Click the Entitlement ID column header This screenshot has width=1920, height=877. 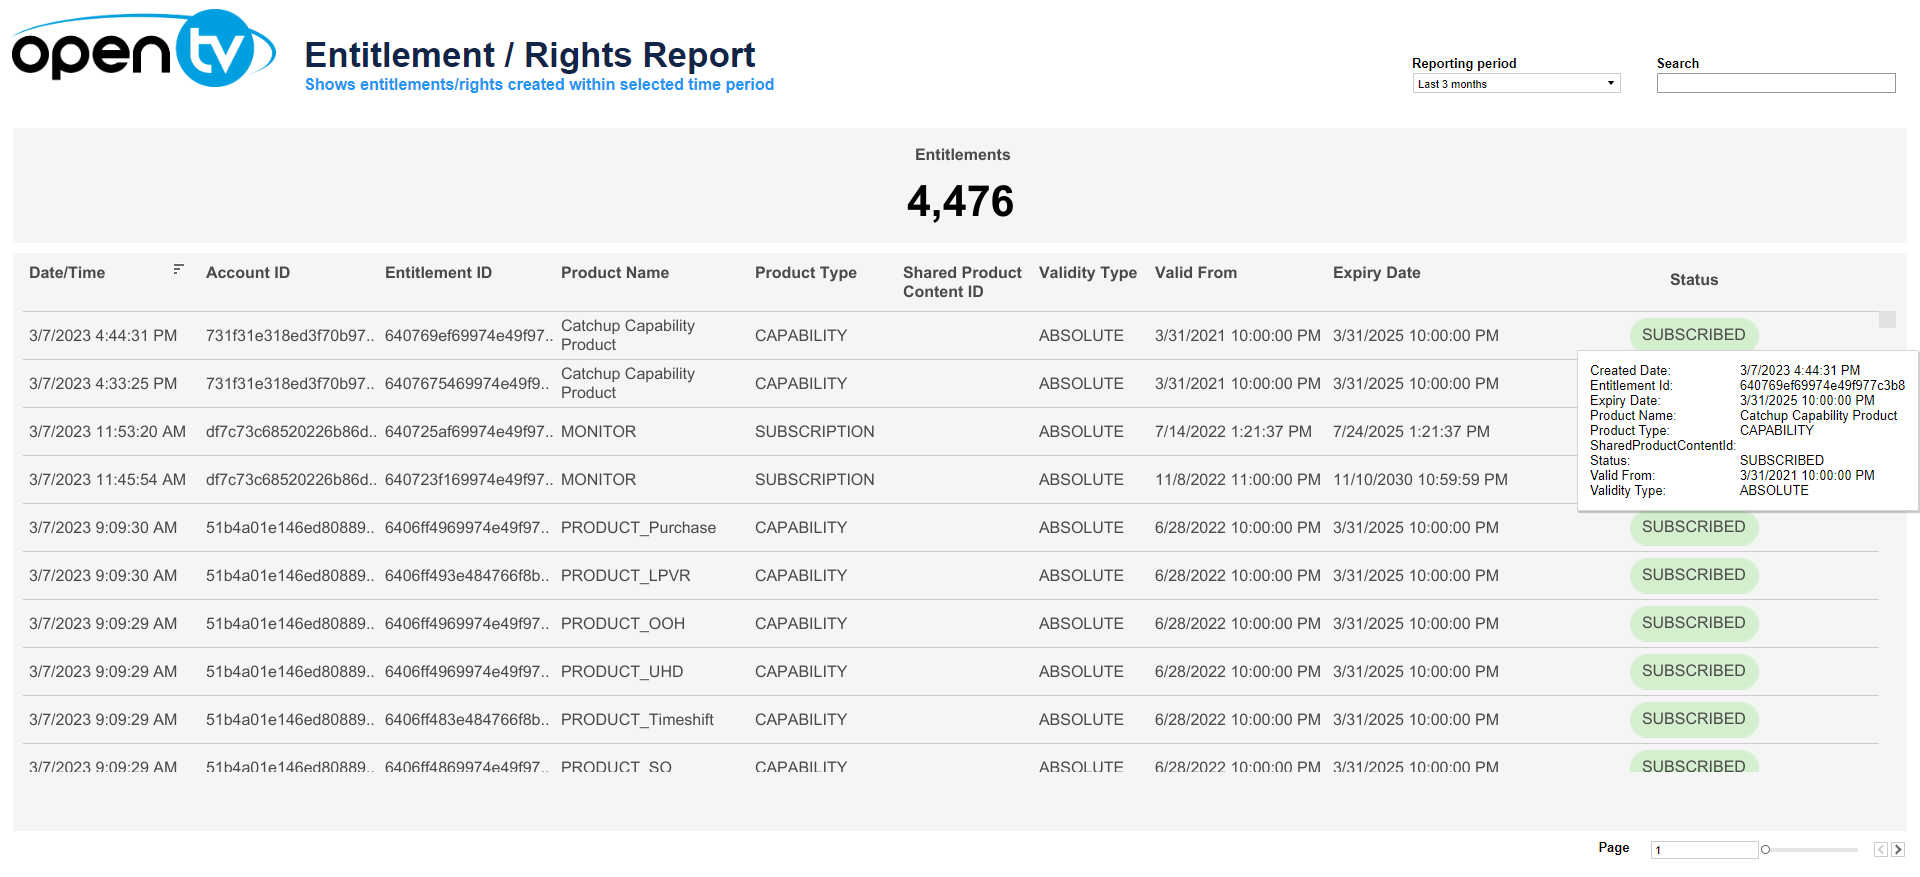pos(438,273)
